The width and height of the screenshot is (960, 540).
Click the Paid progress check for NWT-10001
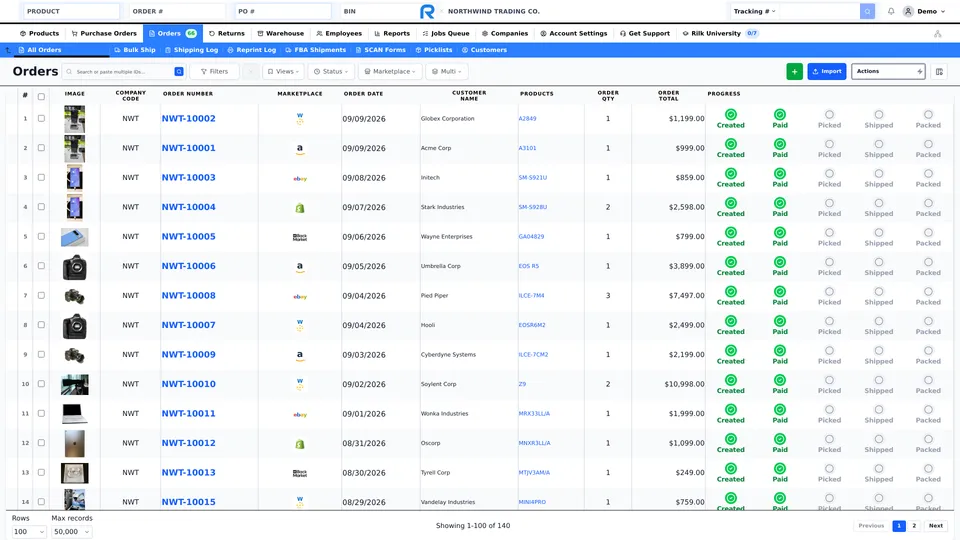click(x=779, y=144)
